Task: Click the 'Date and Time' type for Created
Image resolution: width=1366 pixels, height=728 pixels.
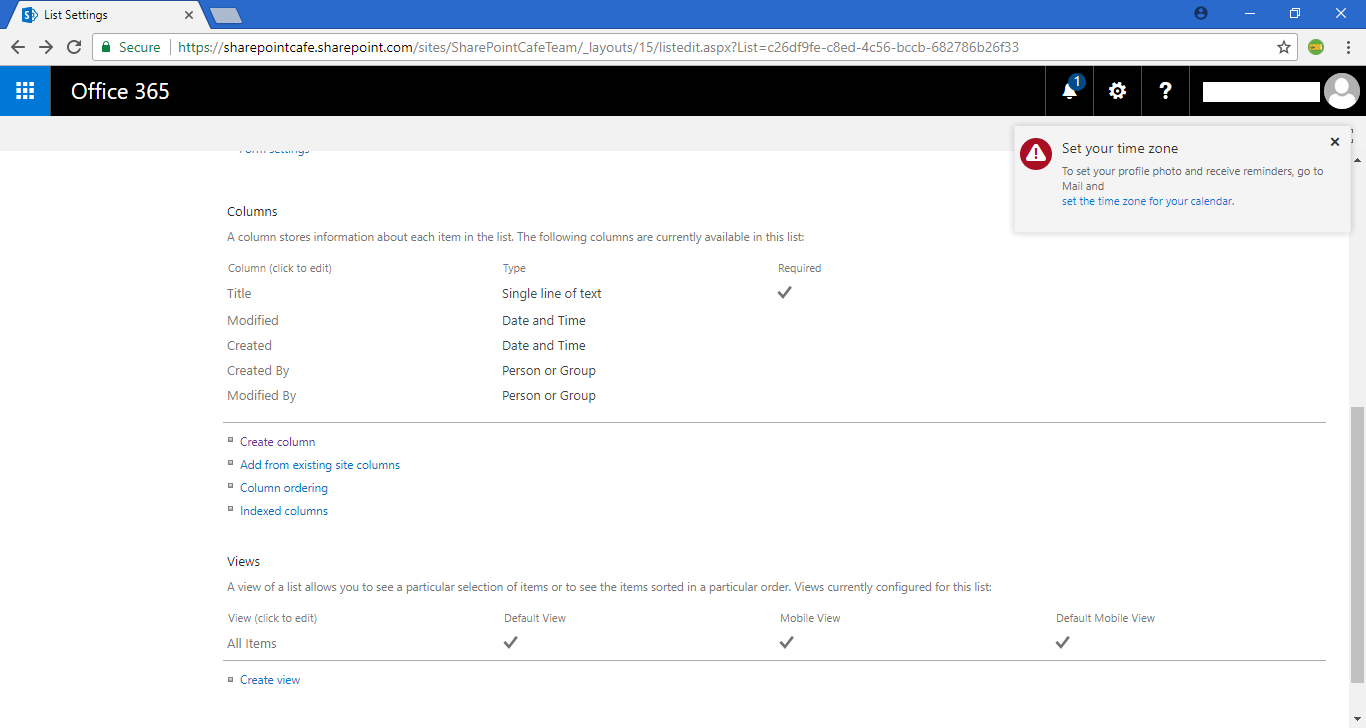Action: point(544,346)
